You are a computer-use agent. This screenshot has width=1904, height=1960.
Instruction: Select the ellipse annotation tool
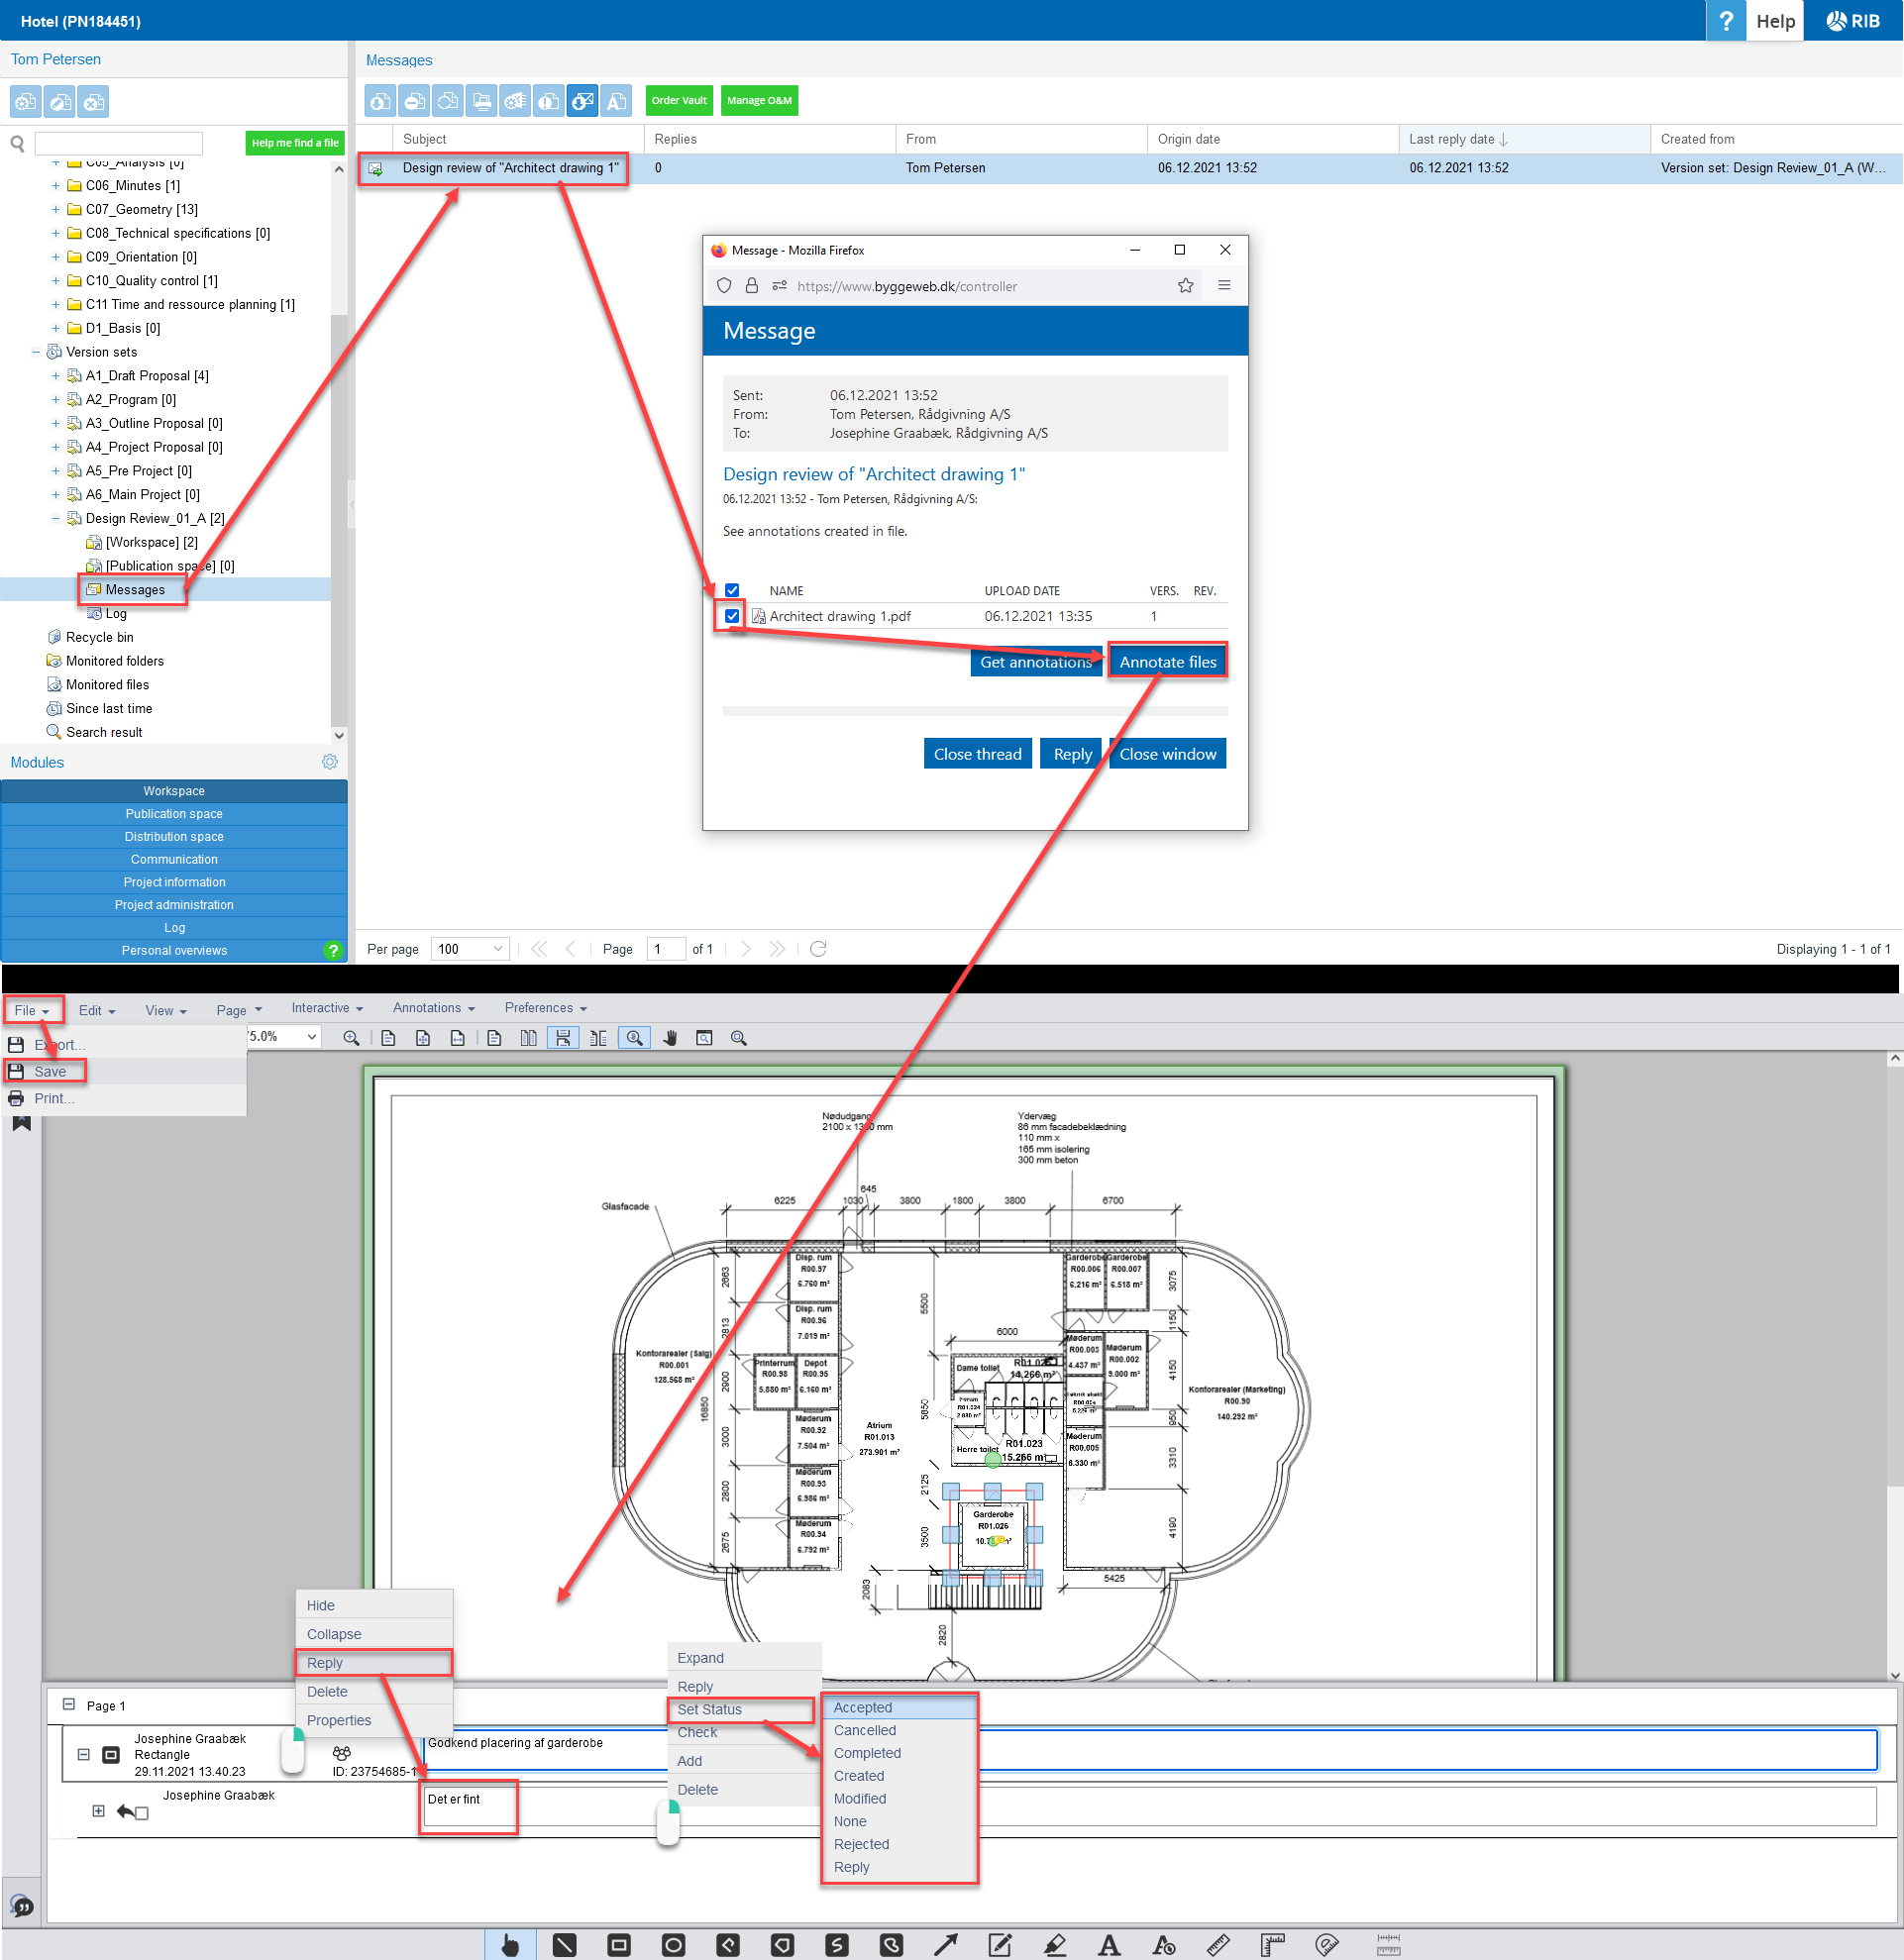pos(673,1944)
